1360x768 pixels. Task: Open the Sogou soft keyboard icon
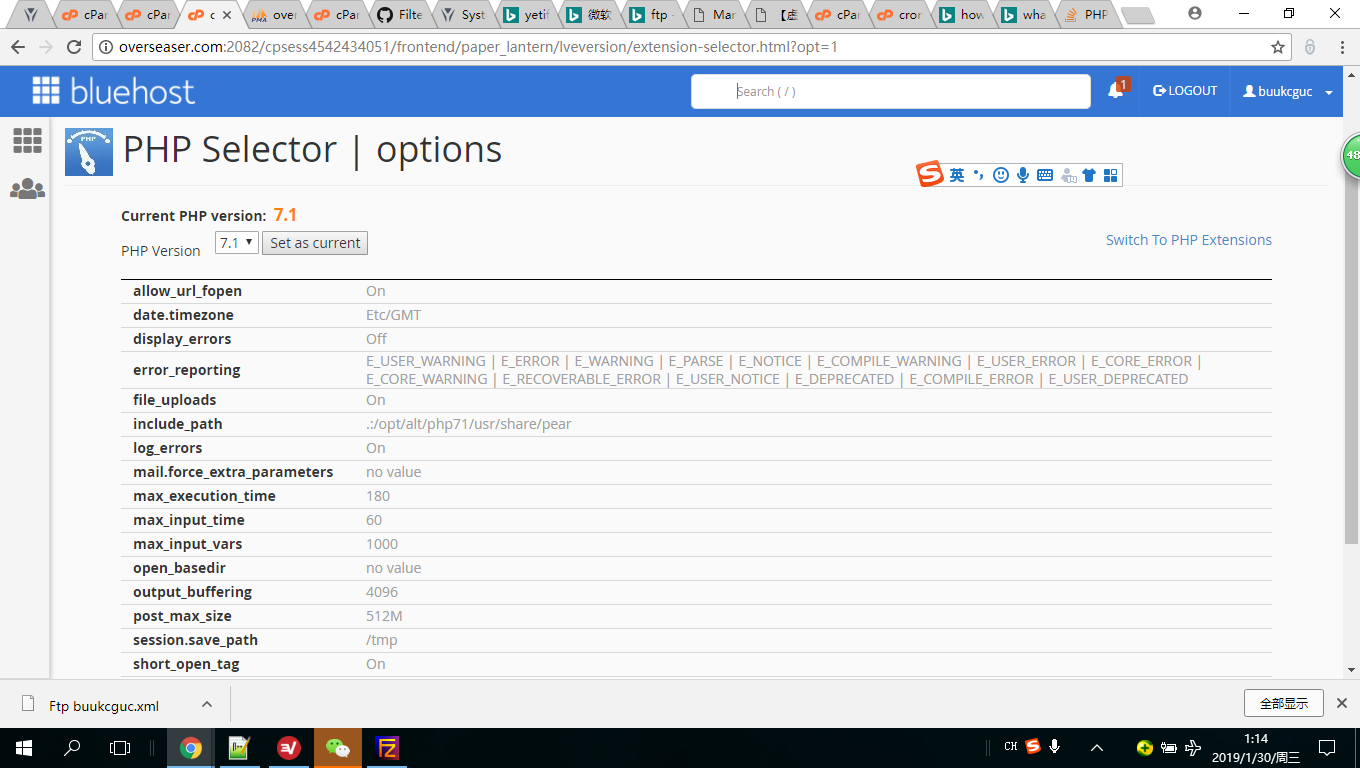click(x=1045, y=175)
